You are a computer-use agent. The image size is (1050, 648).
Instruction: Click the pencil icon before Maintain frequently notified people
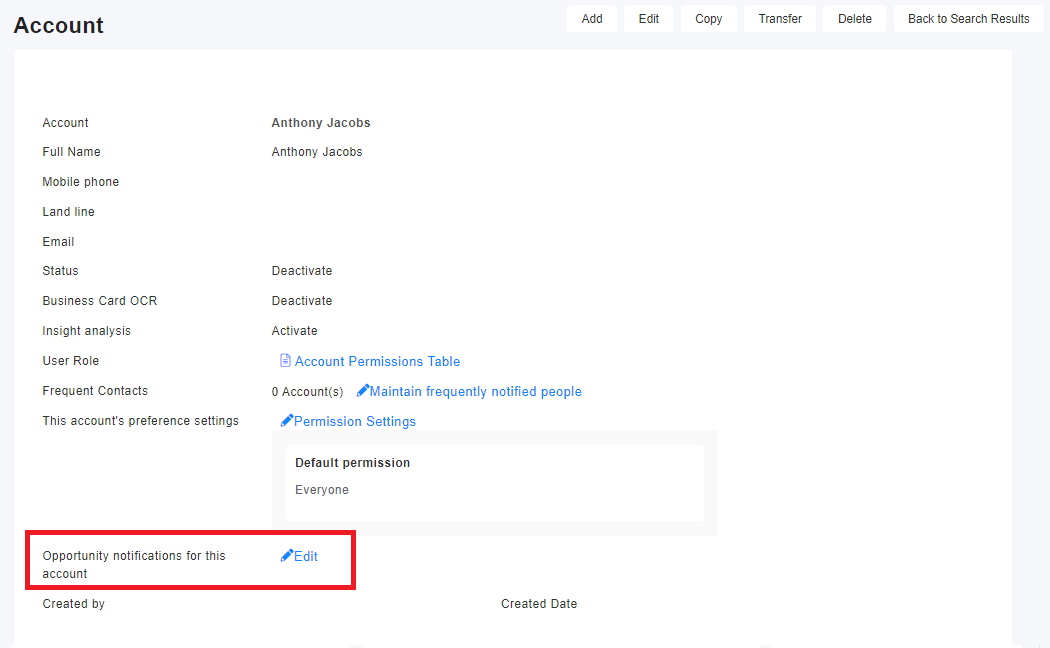[x=362, y=391]
